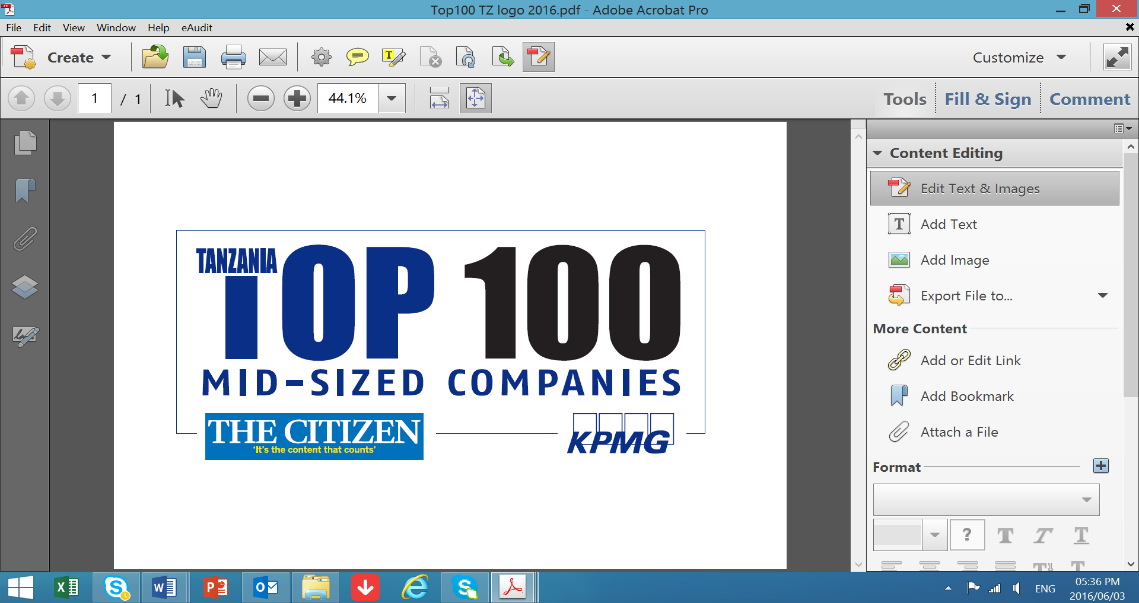Show the Bookmarks navigation panel
This screenshot has height=603, width=1139.
coord(25,191)
